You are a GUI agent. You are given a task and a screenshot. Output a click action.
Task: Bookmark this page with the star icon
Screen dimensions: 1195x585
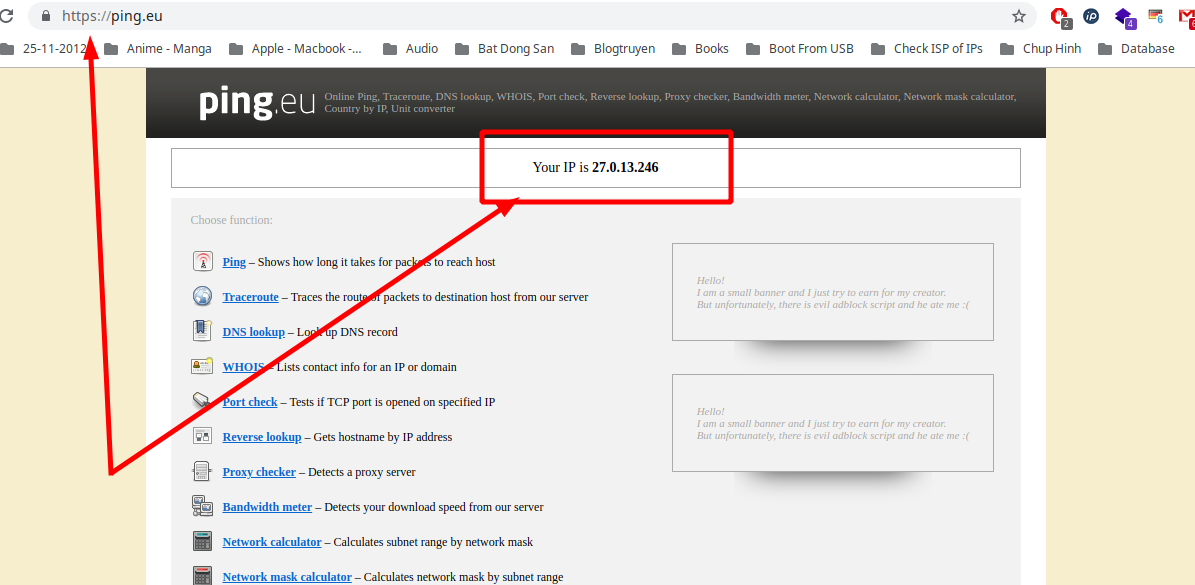point(1018,16)
